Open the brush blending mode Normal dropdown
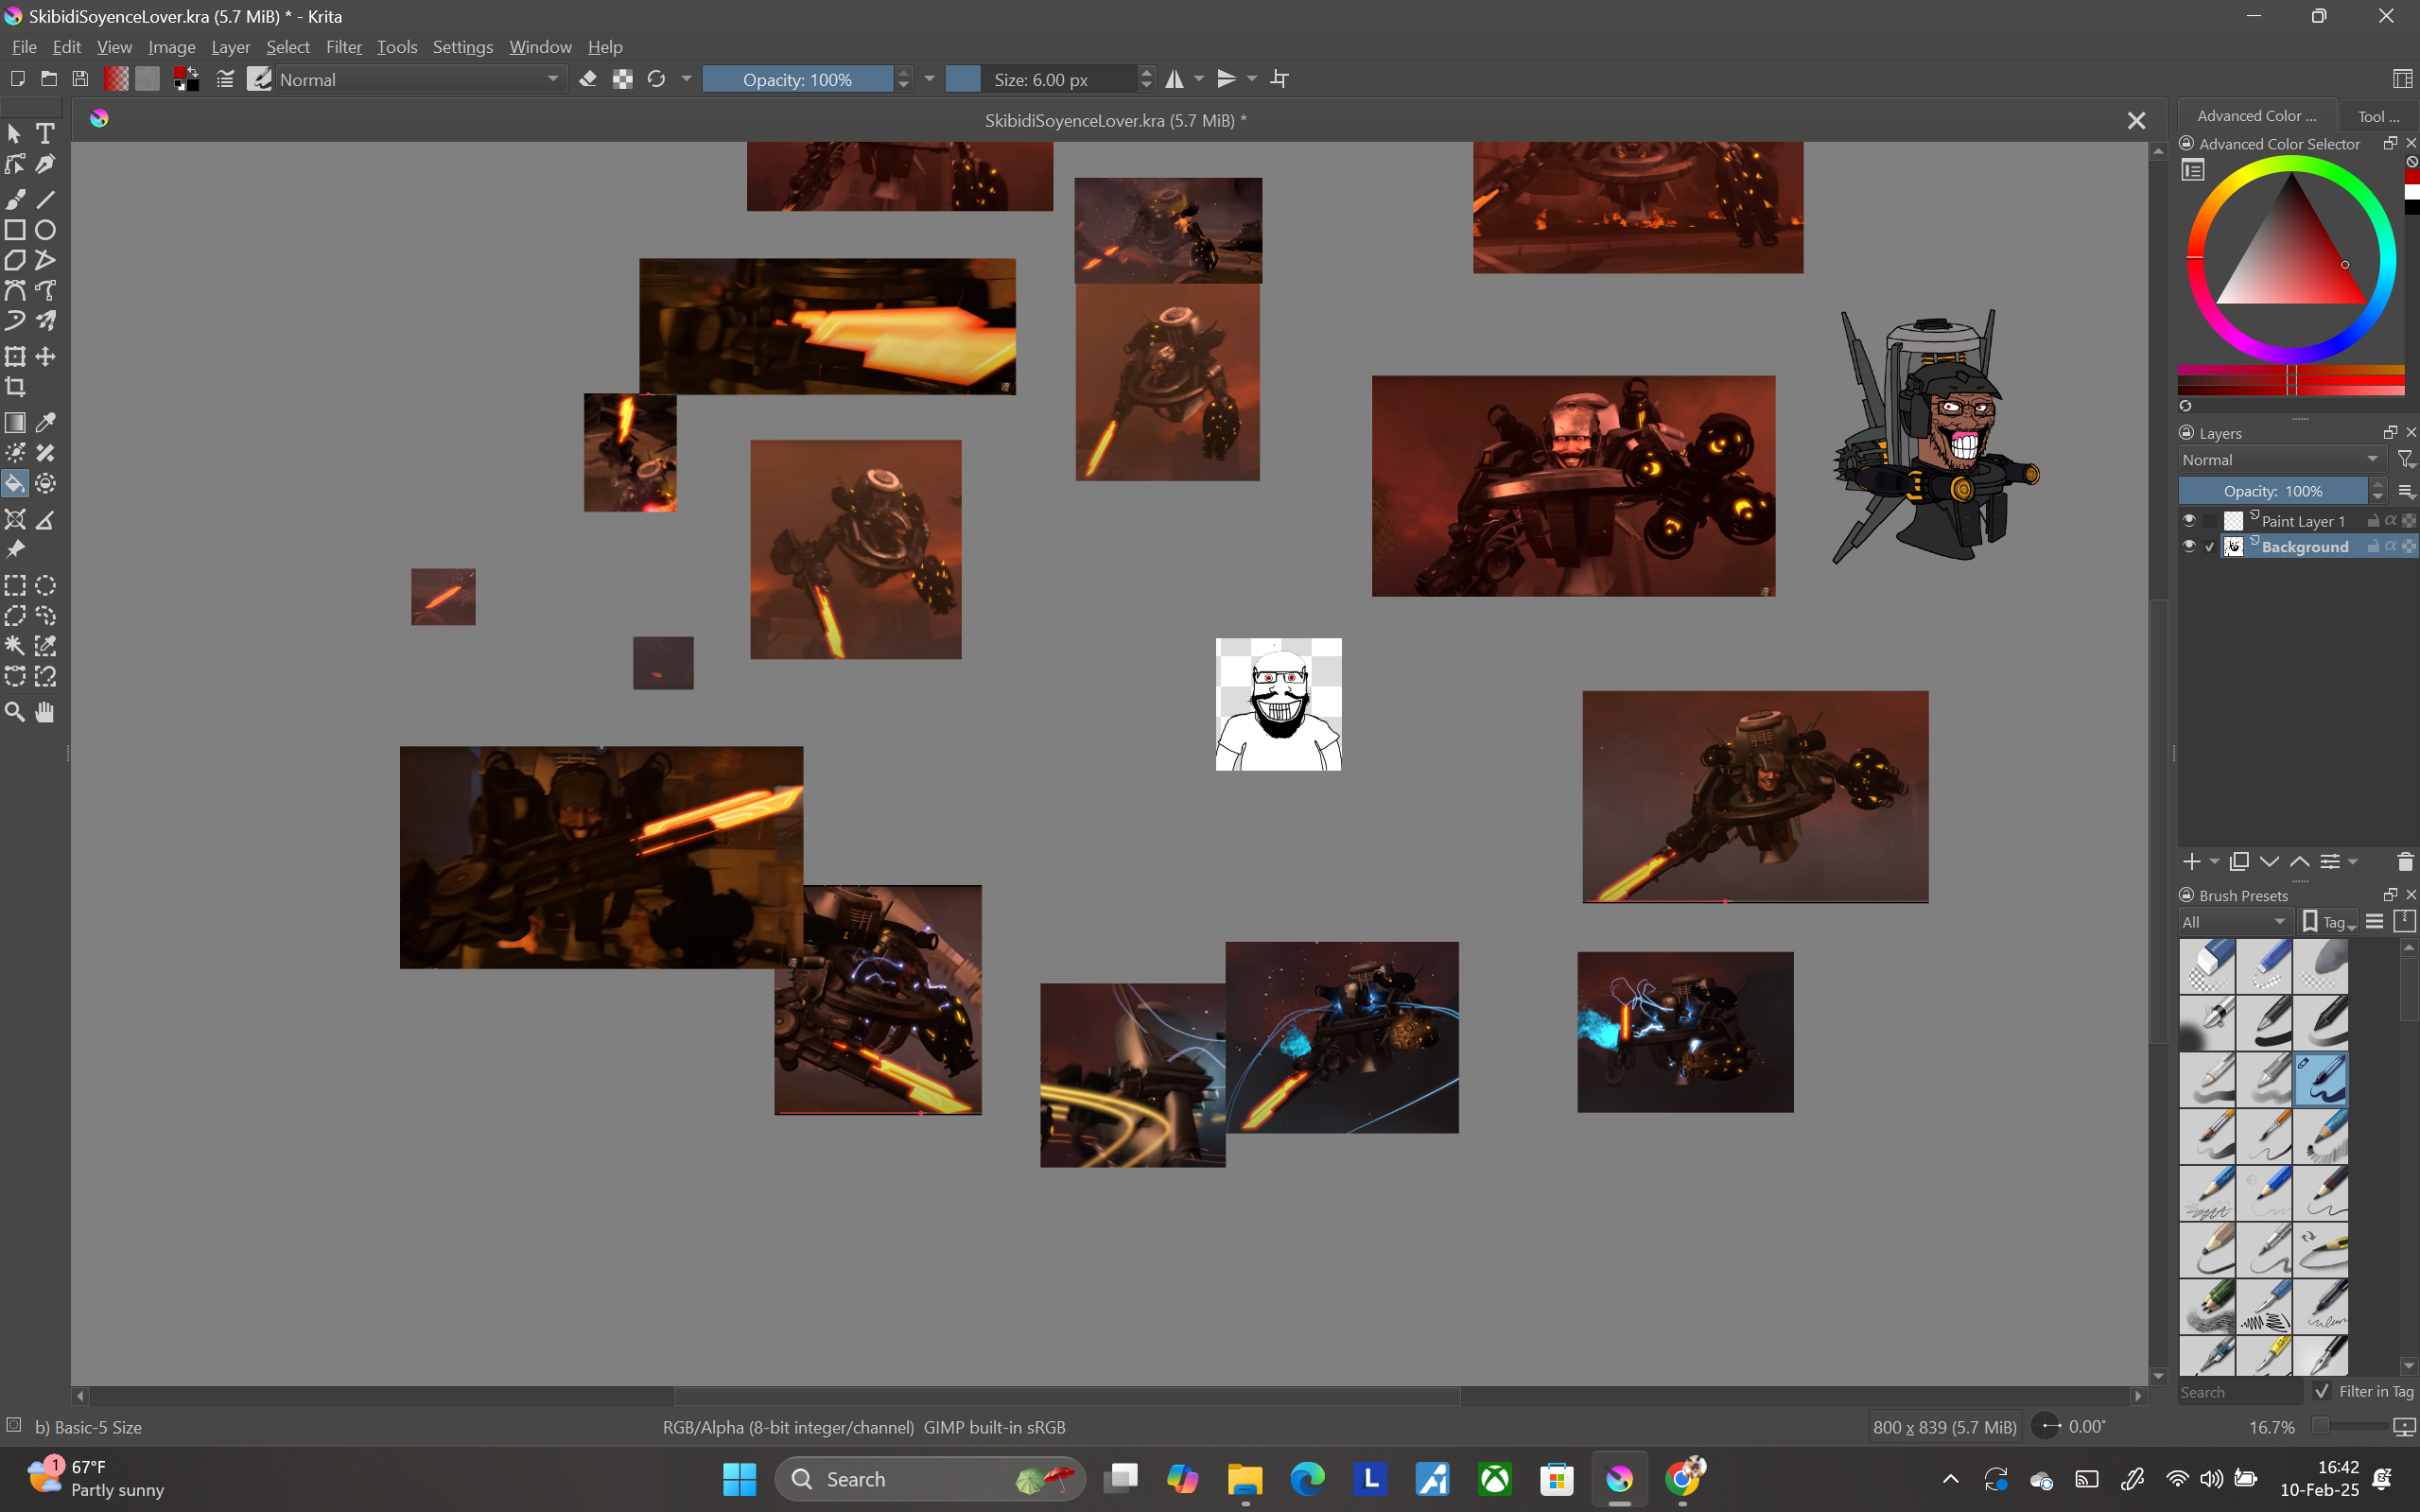 coord(420,79)
